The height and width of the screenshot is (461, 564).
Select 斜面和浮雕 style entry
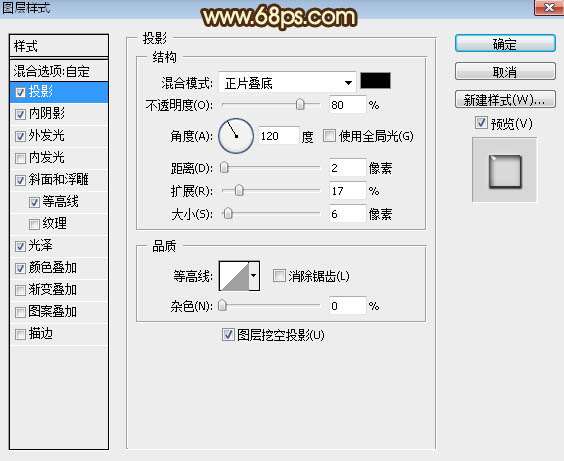(x=59, y=179)
